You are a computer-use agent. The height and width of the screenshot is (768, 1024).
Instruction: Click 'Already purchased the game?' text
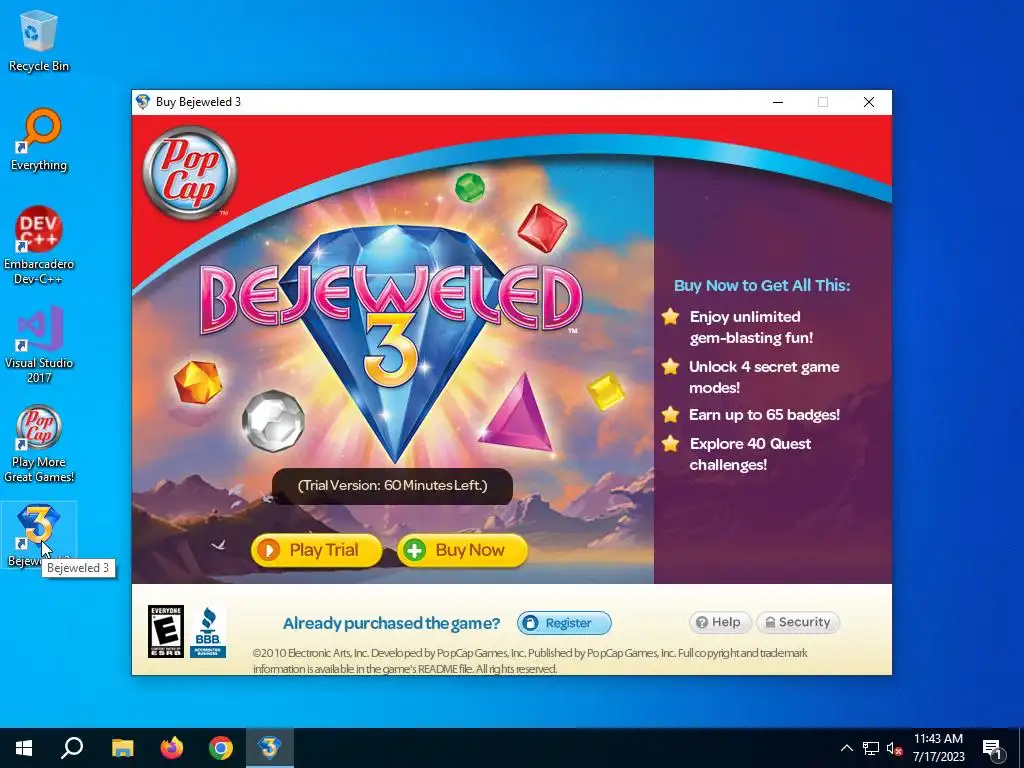click(391, 623)
